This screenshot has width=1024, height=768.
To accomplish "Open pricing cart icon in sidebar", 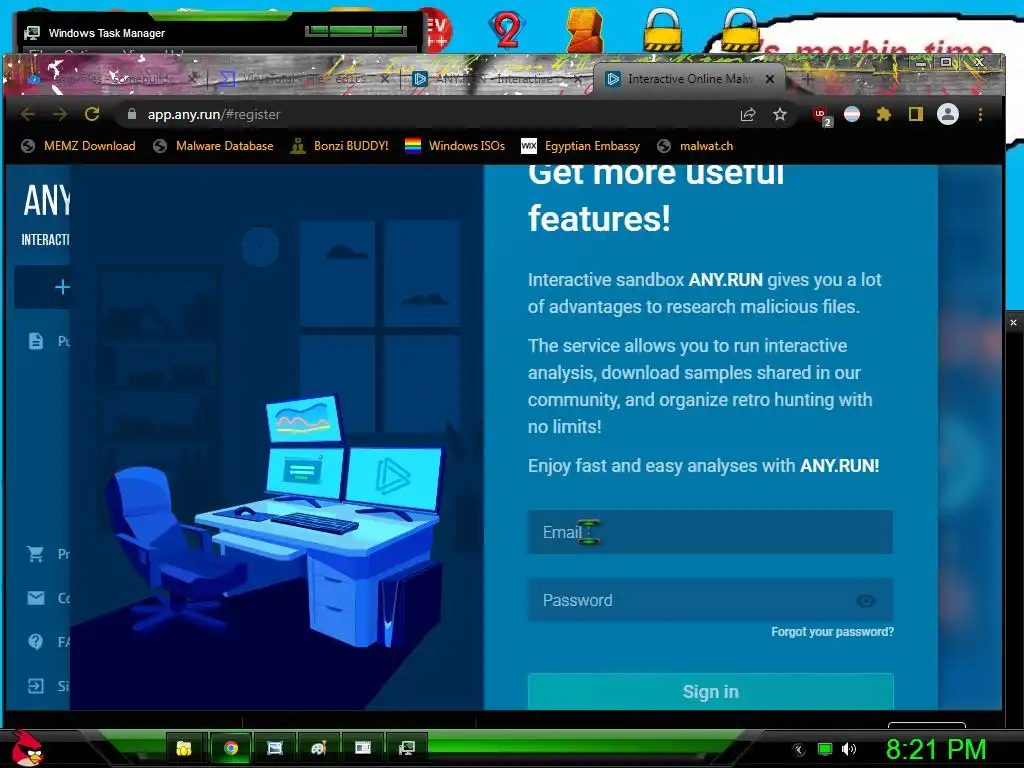I will point(36,554).
